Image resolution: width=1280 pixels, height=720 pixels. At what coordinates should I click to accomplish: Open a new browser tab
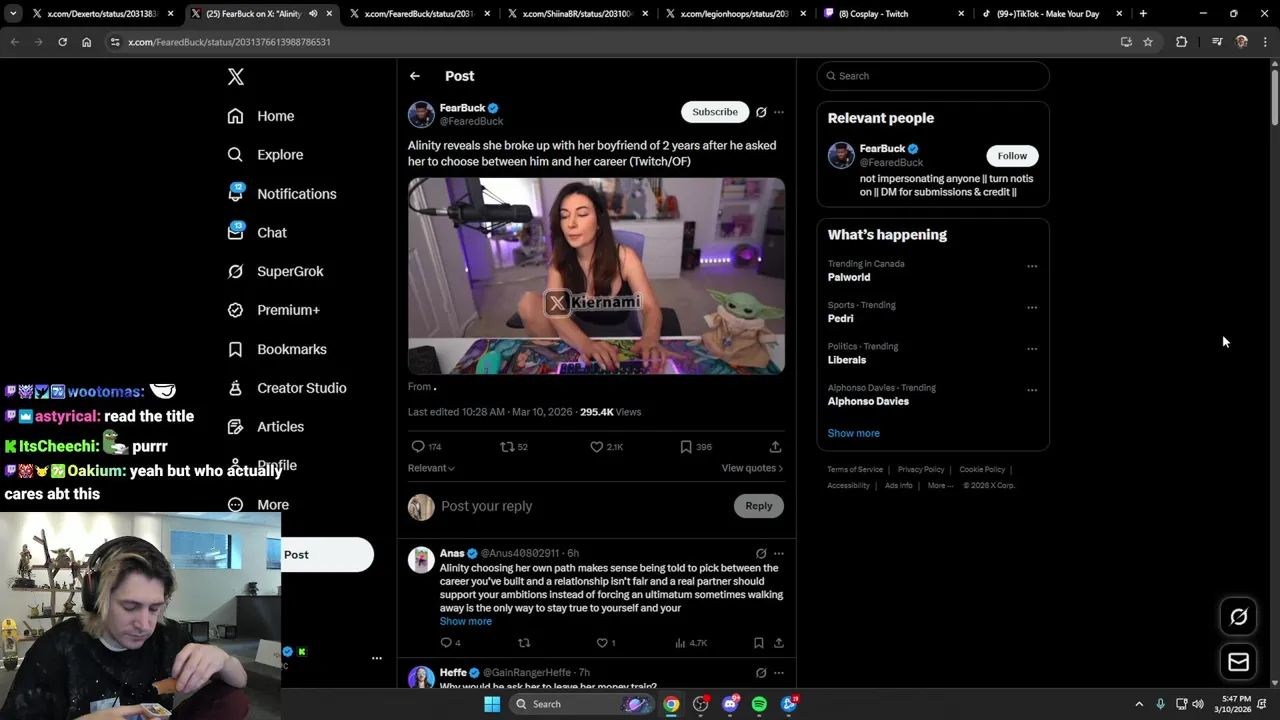click(1143, 14)
